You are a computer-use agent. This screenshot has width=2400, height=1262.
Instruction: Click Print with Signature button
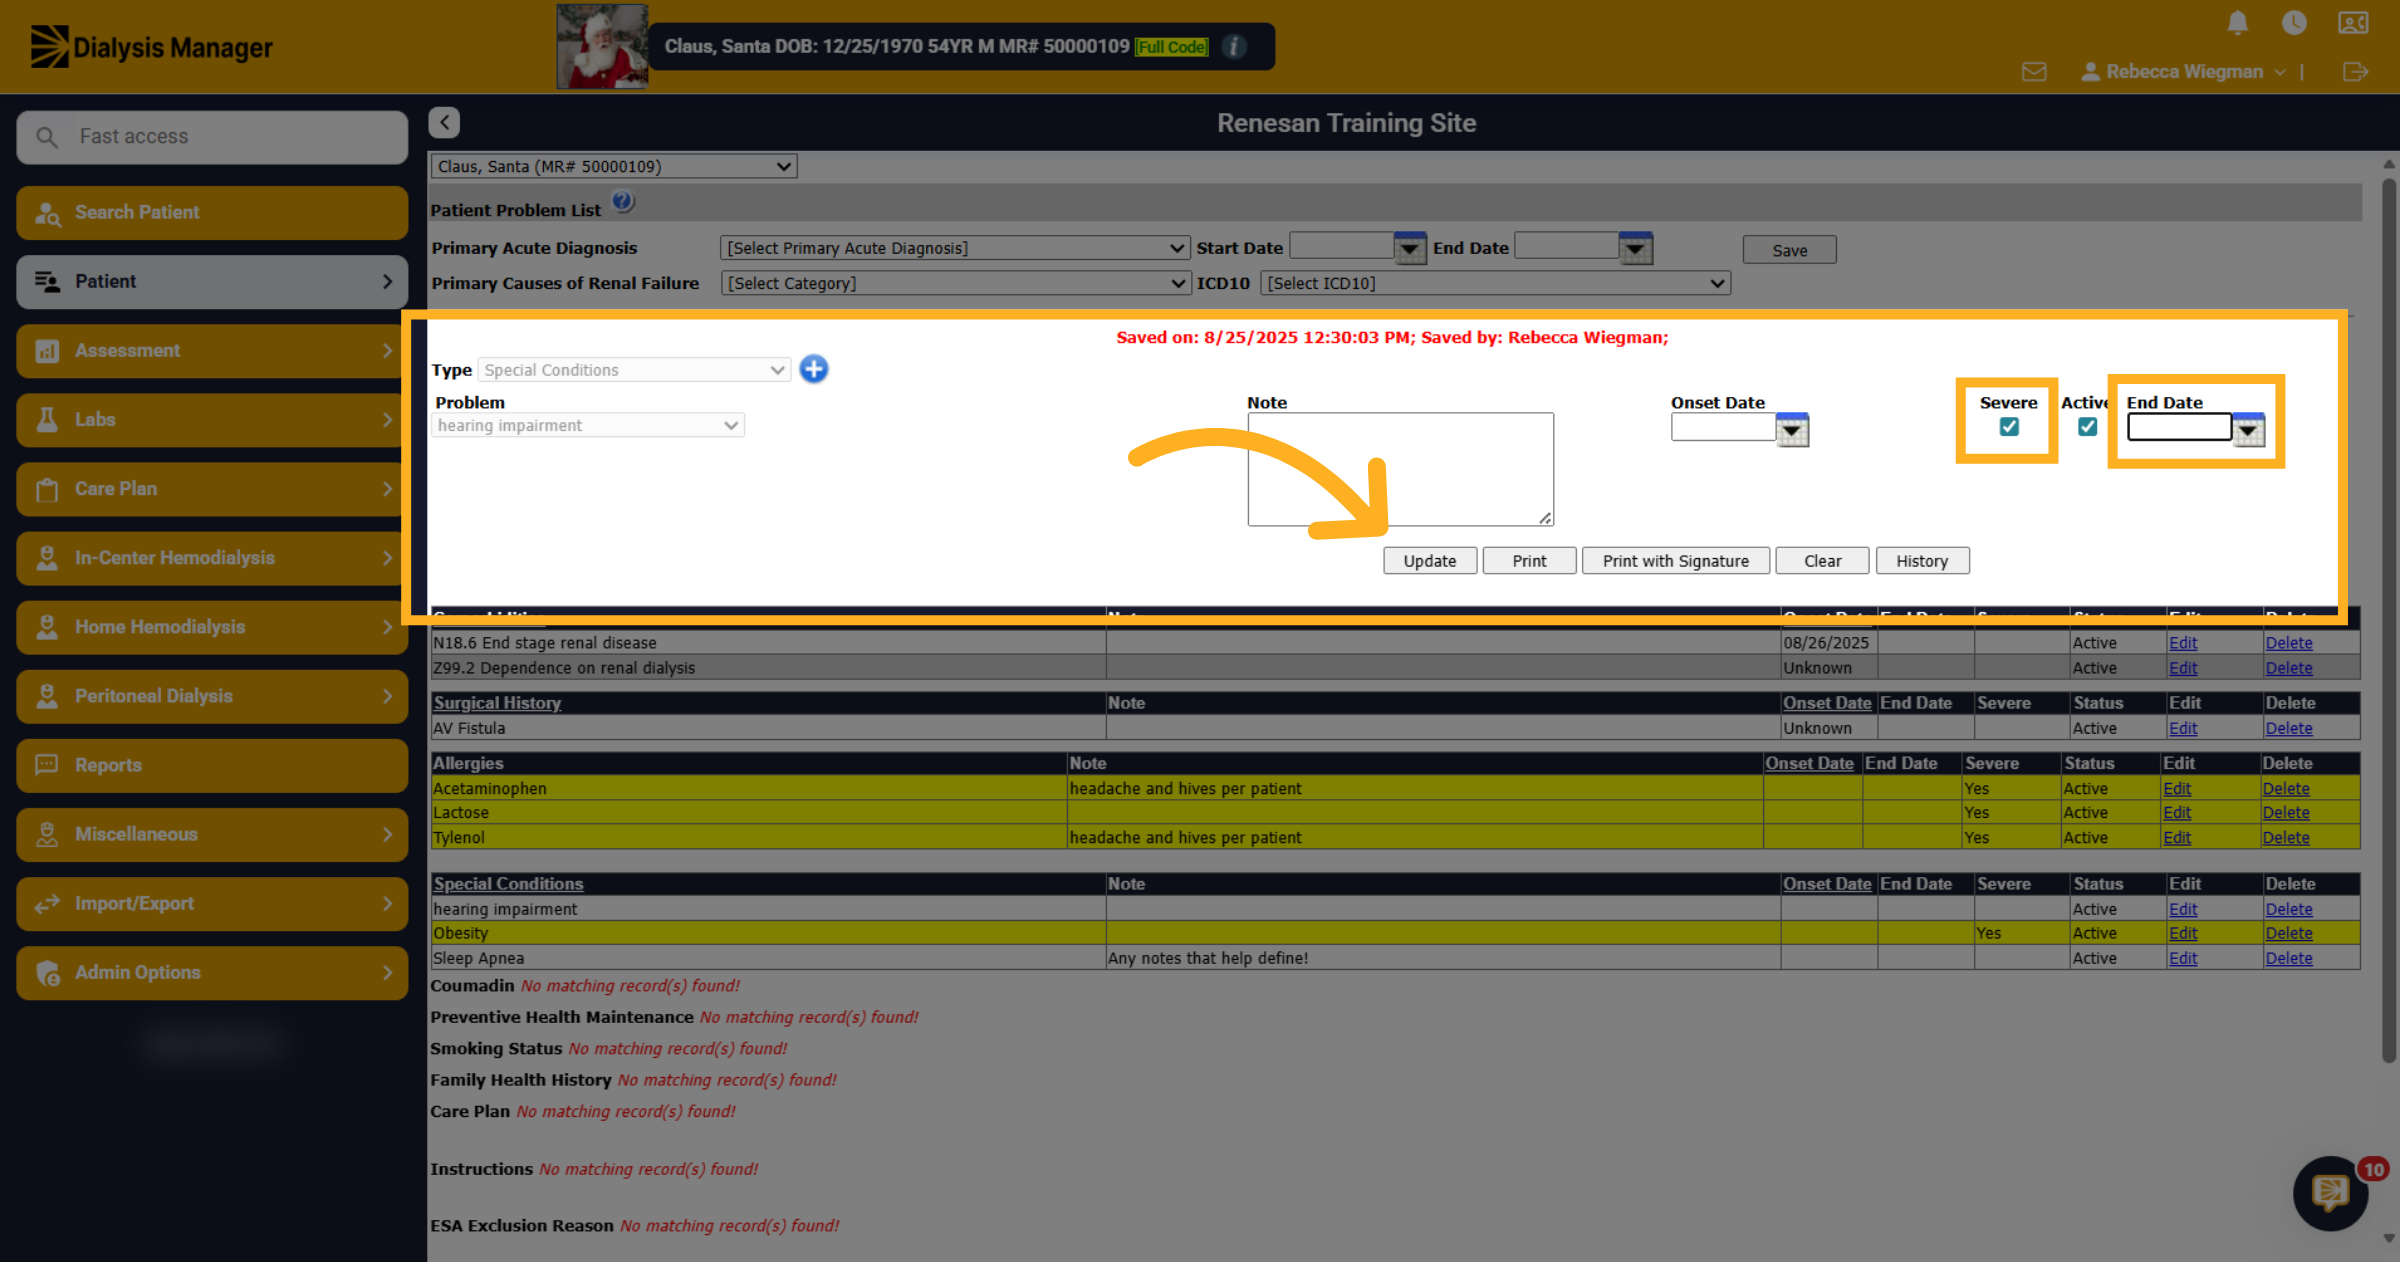1676,561
